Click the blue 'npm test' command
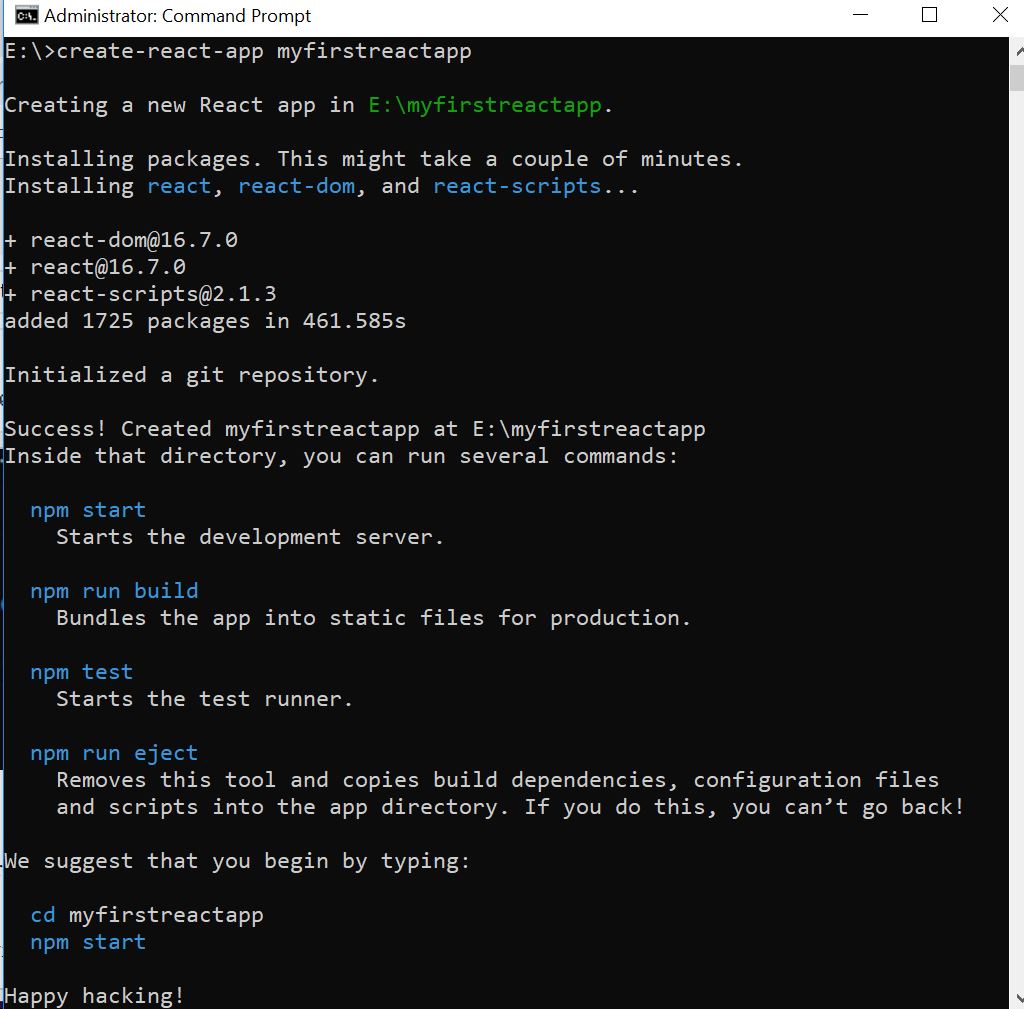The image size is (1024, 1009). [82, 672]
